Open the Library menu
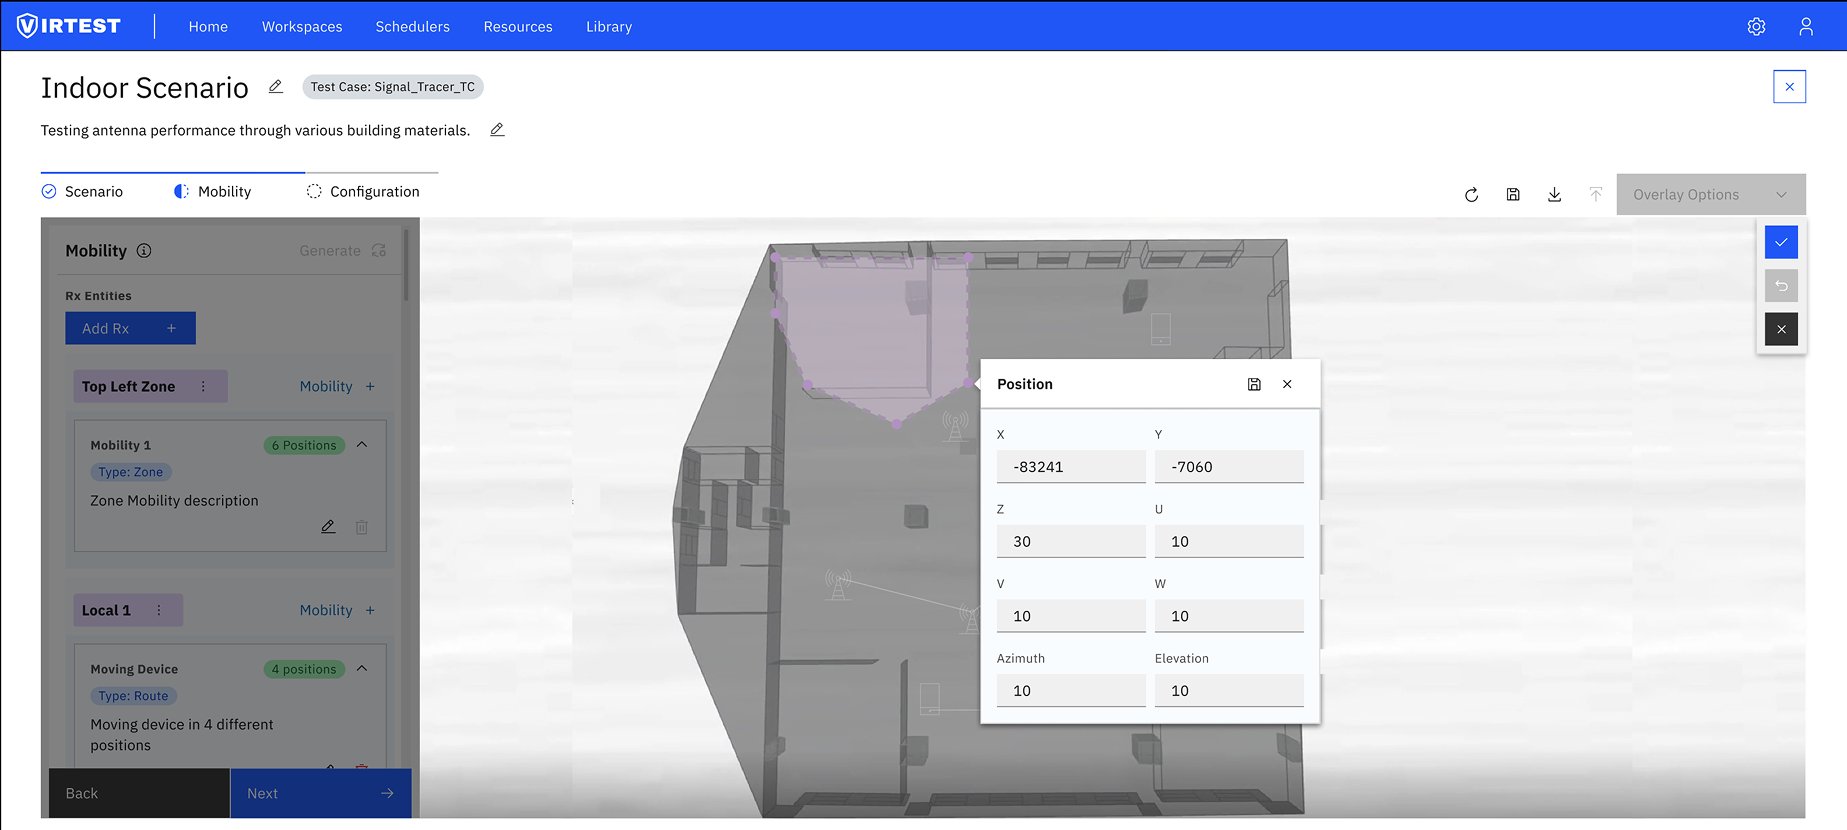 pyautogui.click(x=609, y=27)
